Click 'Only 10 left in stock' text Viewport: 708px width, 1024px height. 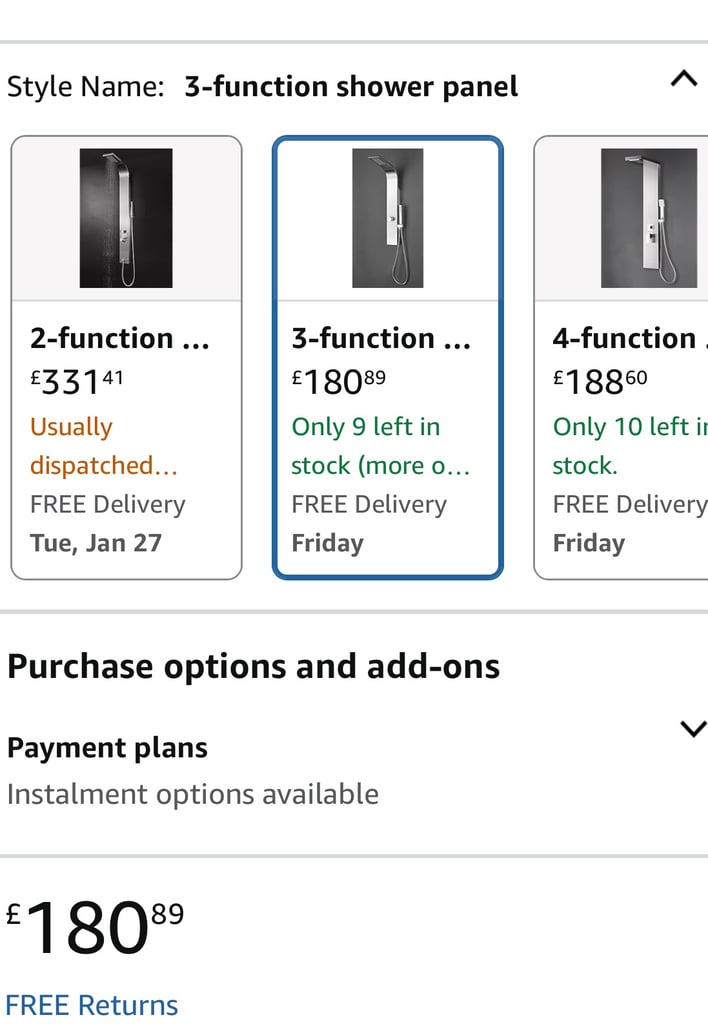630,446
